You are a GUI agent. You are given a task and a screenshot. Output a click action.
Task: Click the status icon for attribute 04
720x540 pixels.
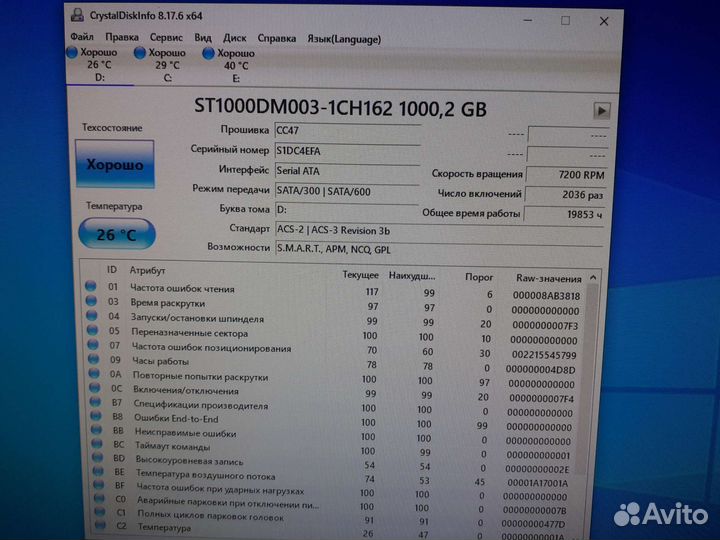pyautogui.click(x=92, y=315)
